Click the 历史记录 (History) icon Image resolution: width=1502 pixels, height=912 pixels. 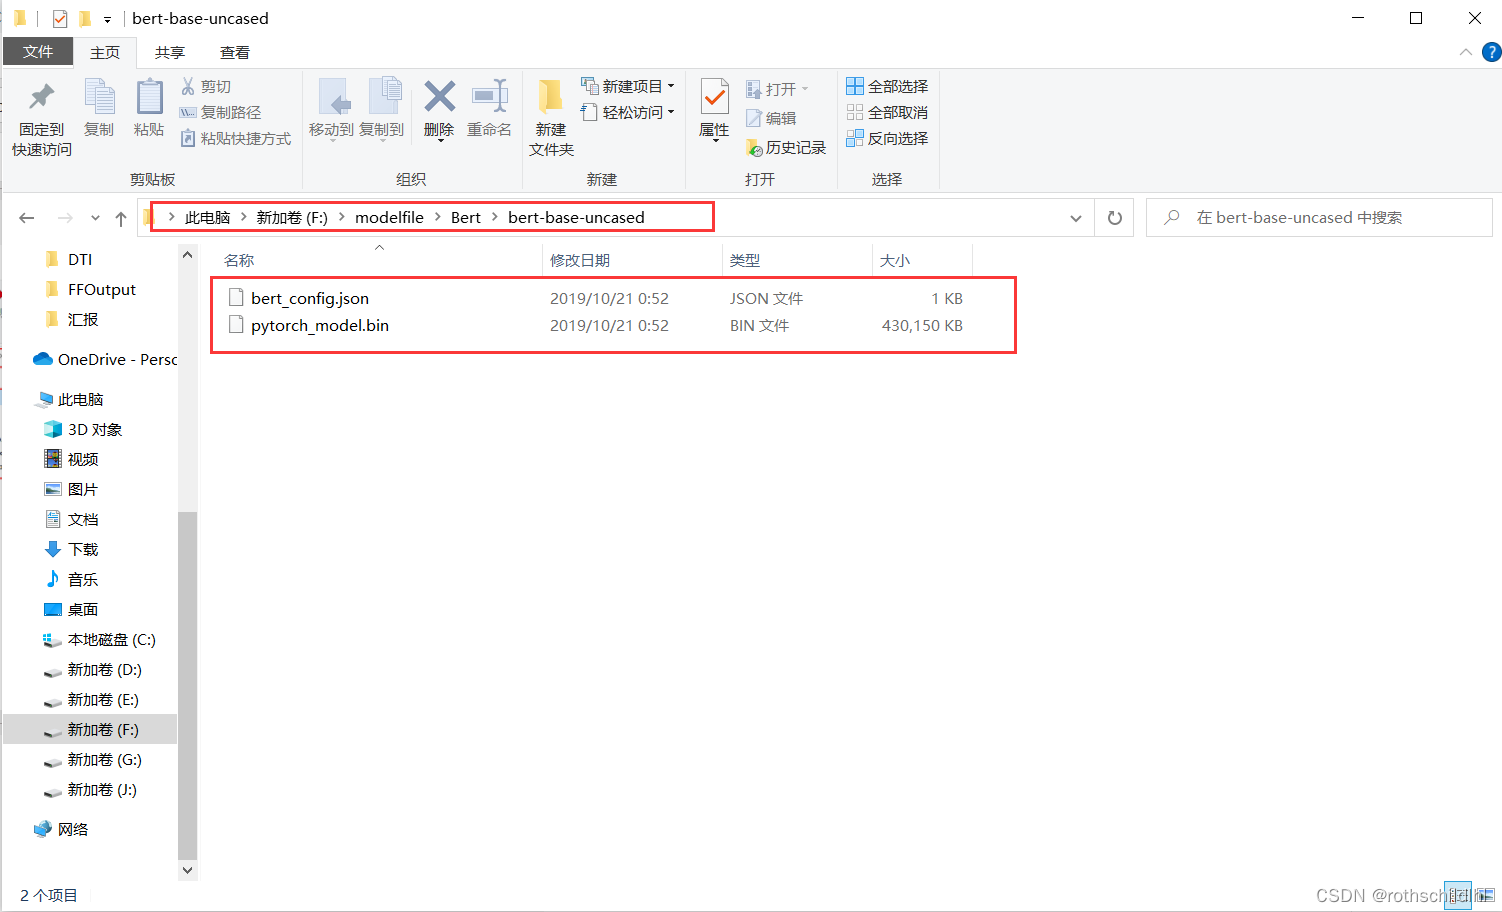pos(755,147)
